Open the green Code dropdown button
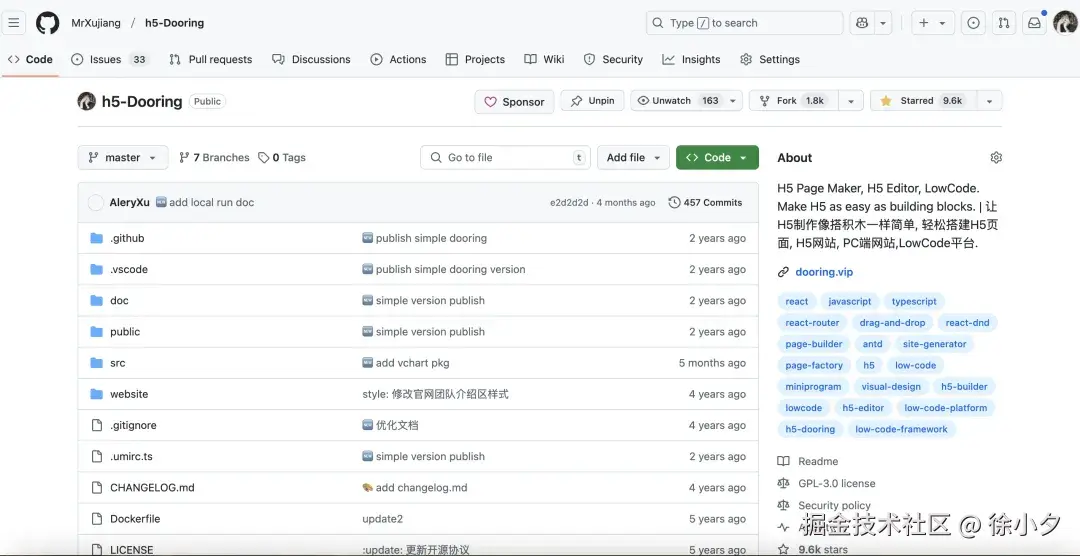The image size is (1080, 556). click(717, 158)
